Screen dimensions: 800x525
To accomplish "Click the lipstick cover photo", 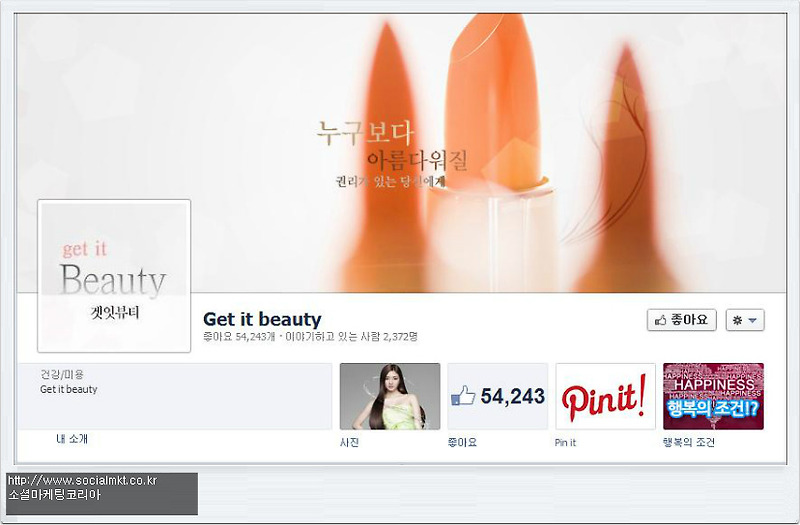I will 402,153.
